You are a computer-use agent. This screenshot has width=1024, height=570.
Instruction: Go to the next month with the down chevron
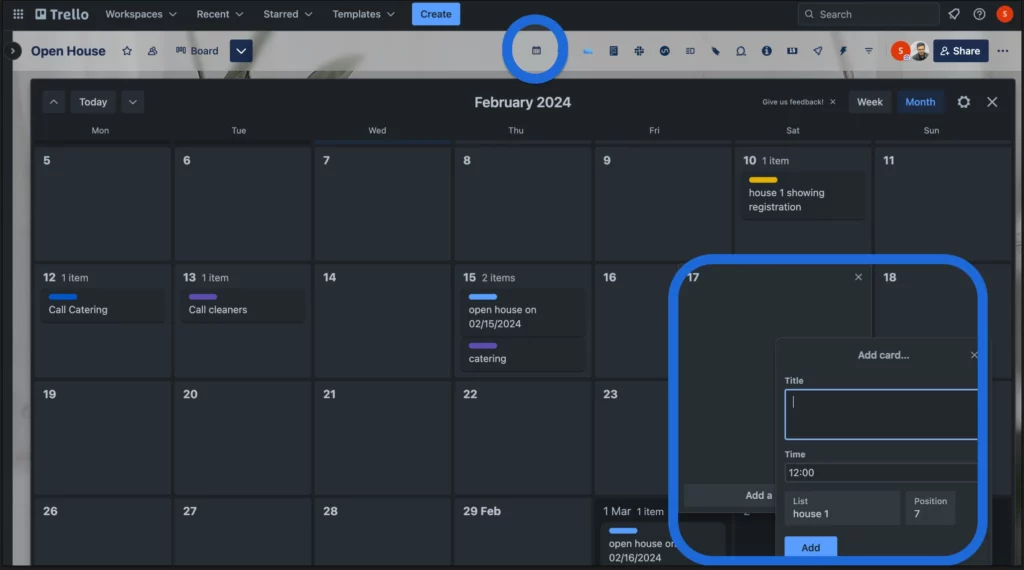133,102
